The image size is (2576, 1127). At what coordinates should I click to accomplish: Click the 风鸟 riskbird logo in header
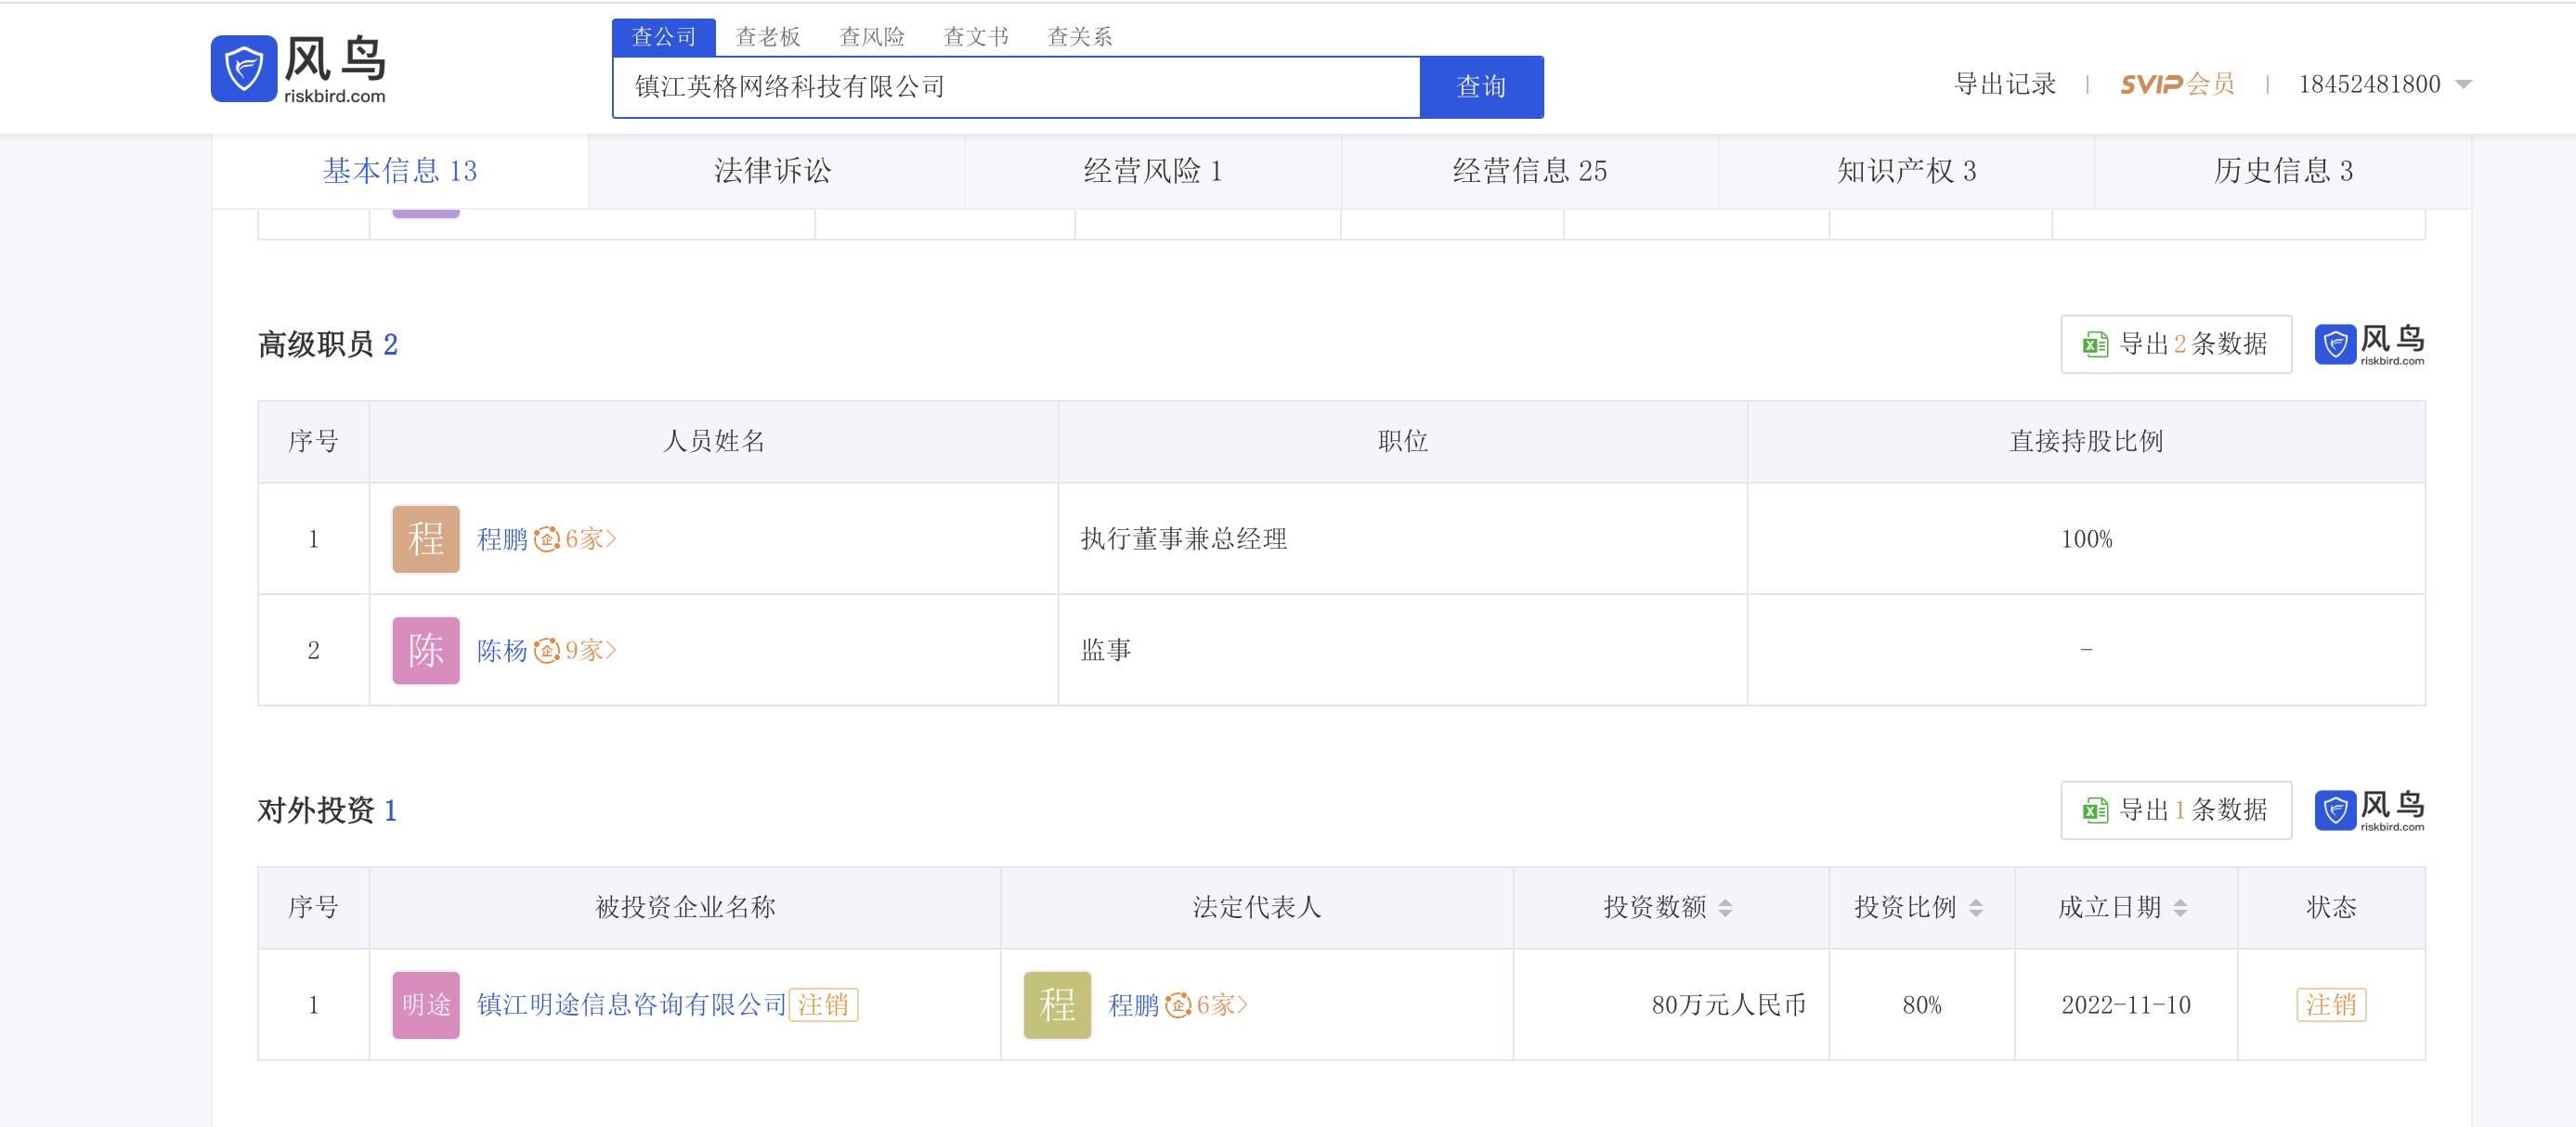pyautogui.click(x=298, y=68)
